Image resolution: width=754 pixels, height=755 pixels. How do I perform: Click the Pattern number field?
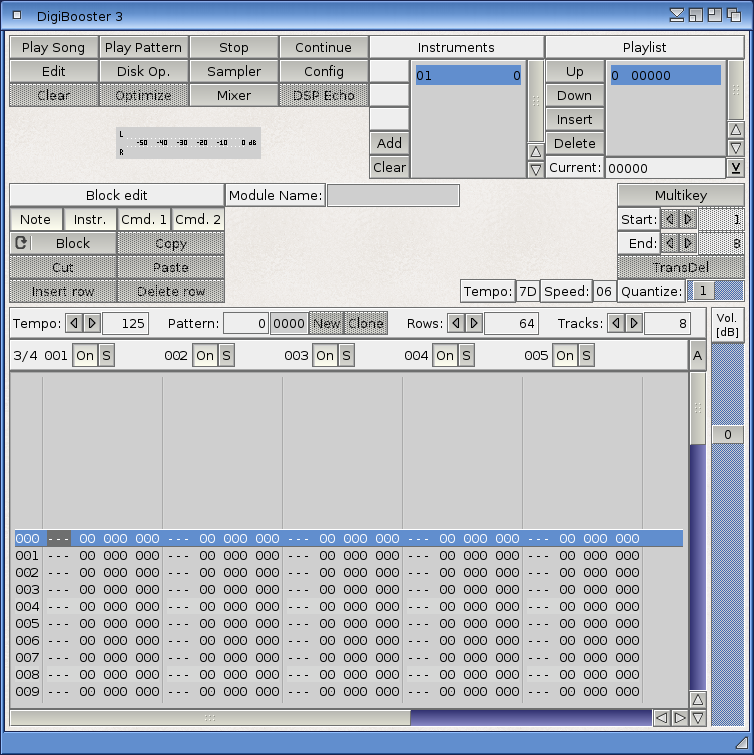coord(246,323)
